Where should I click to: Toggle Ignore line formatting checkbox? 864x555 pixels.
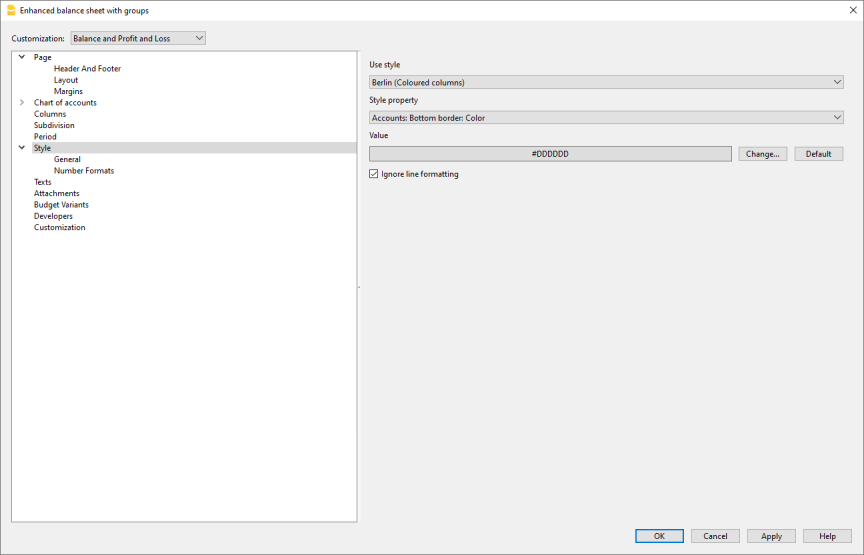[x=375, y=174]
